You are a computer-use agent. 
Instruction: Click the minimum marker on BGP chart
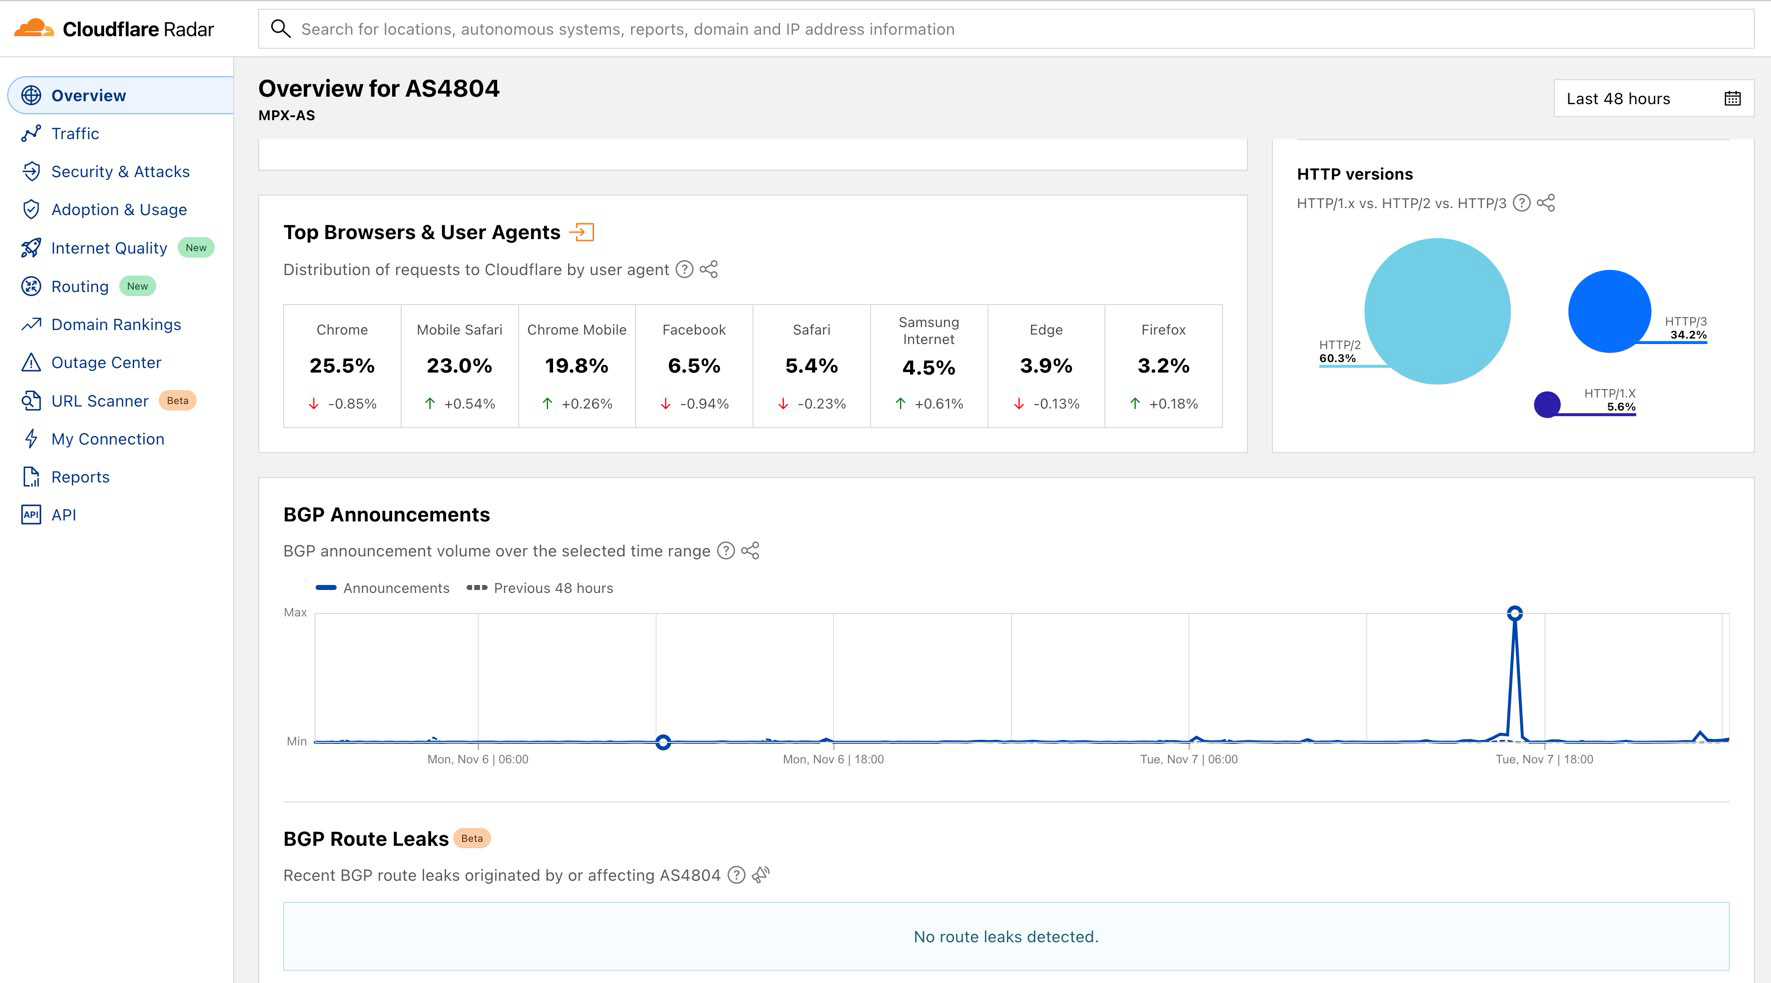click(x=663, y=742)
